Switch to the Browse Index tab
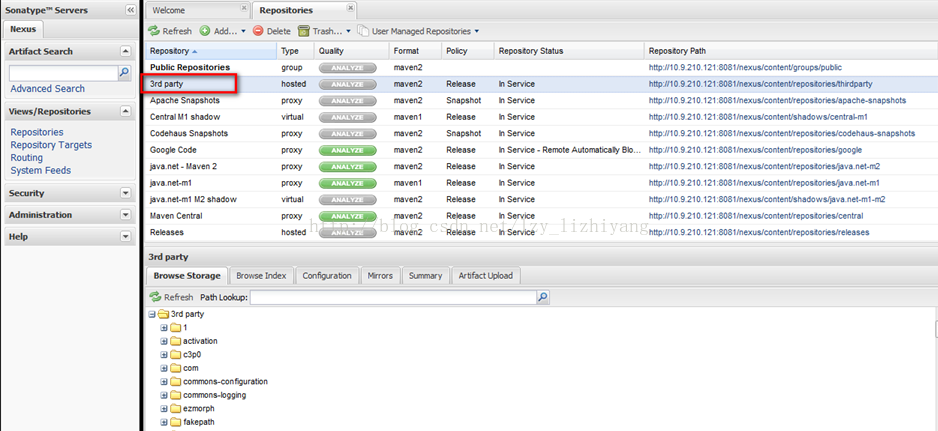Image resolution: width=938 pixels, height=431 pixels. coord(261,275)
